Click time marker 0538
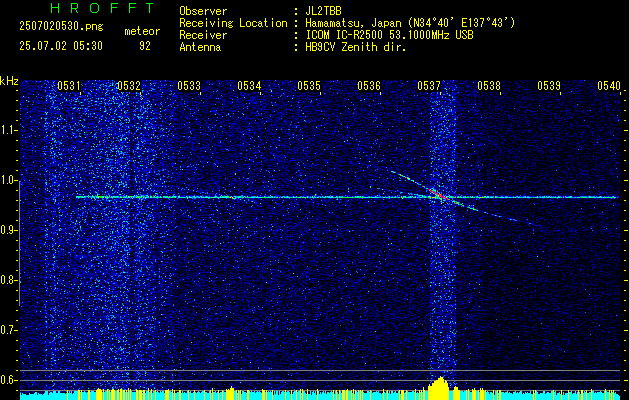This screenshot has width=629, height=400. 489,85
